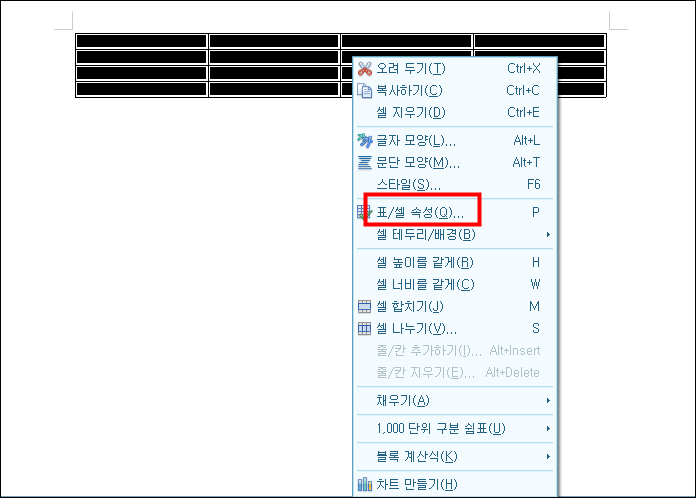
Task: Click the 셀 나누기 split cells icon
Action: [365, 328]
